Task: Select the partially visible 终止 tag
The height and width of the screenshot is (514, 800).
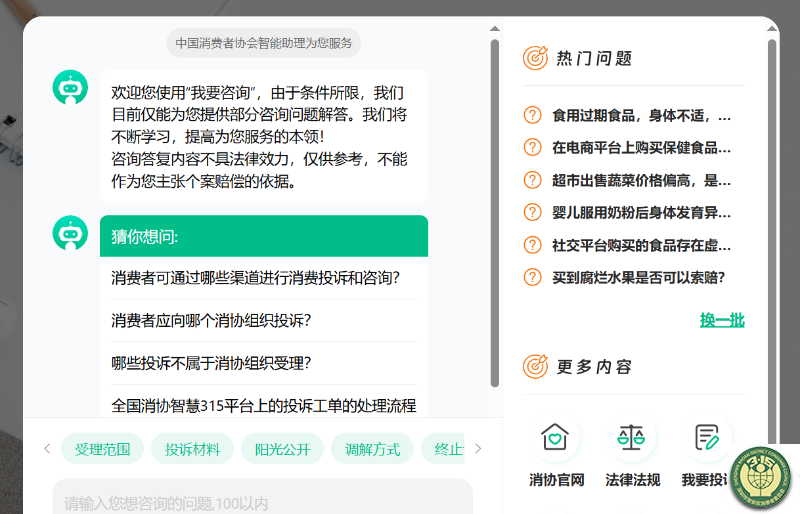Action: point(443,449)
